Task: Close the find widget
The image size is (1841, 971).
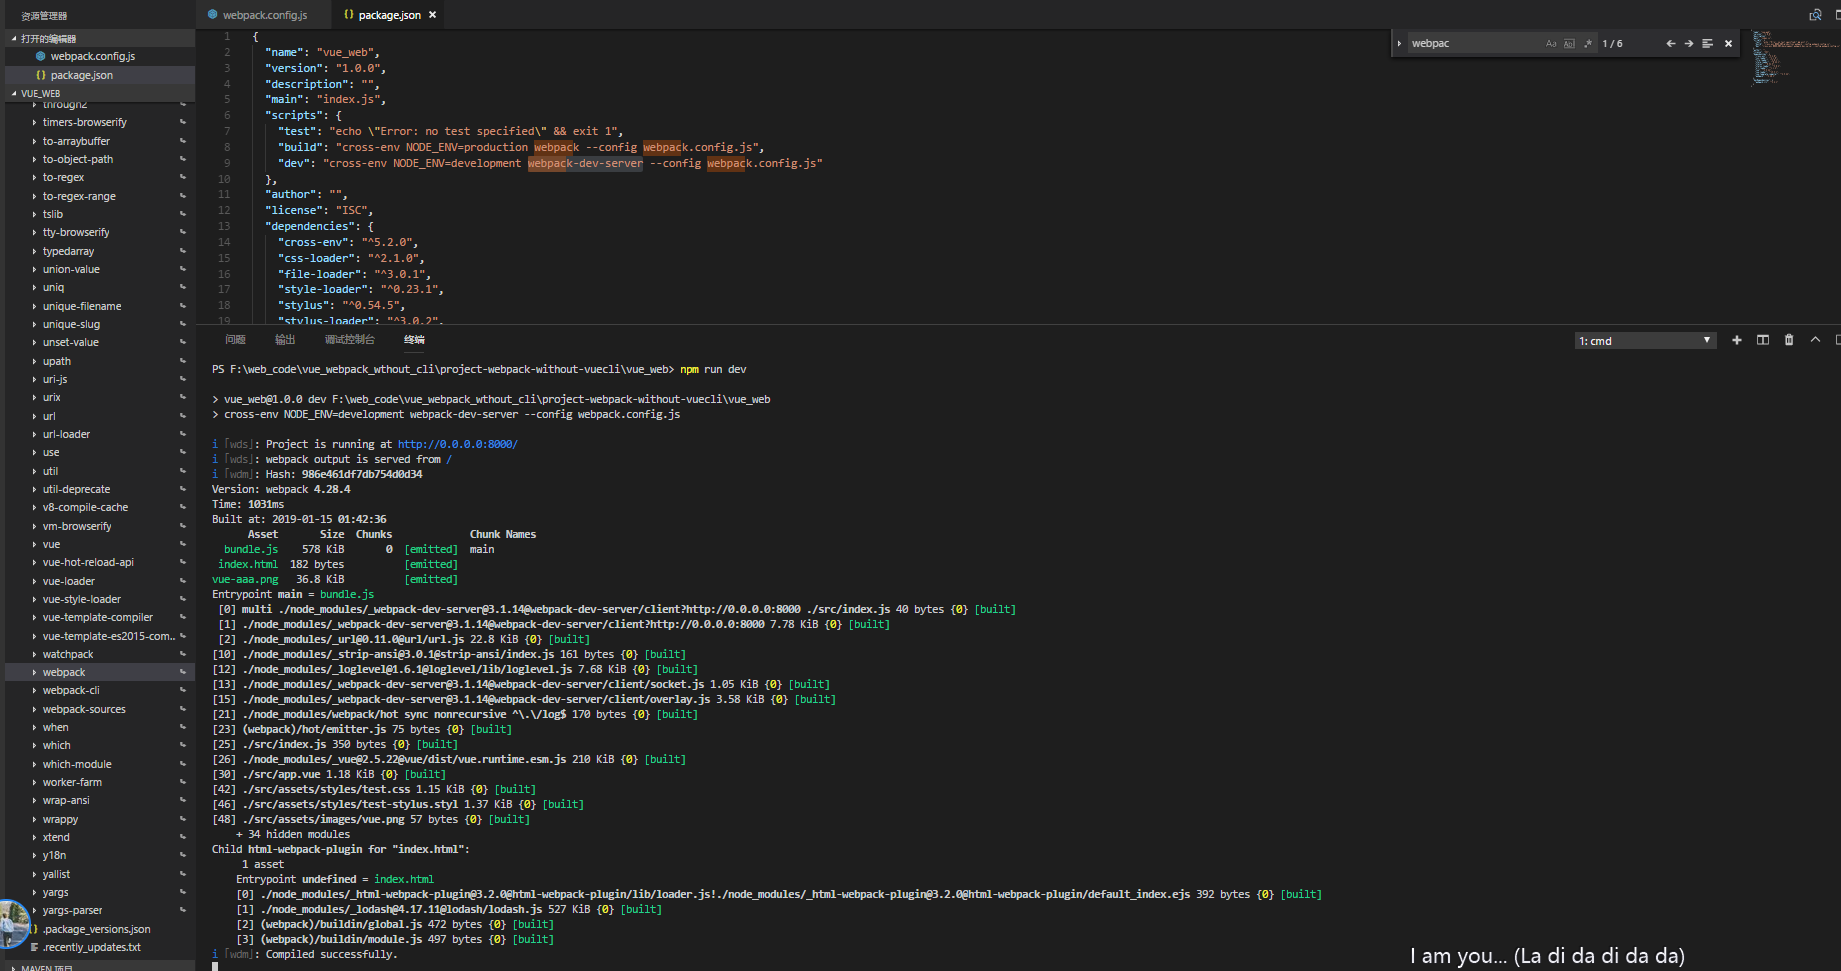Action: (x=1728, y=44)
